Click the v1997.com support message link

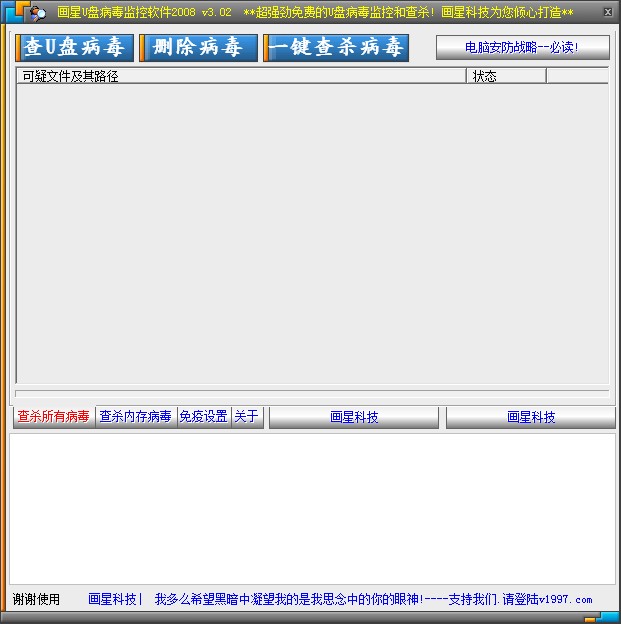pyautogui.click(x=373, y=599)
